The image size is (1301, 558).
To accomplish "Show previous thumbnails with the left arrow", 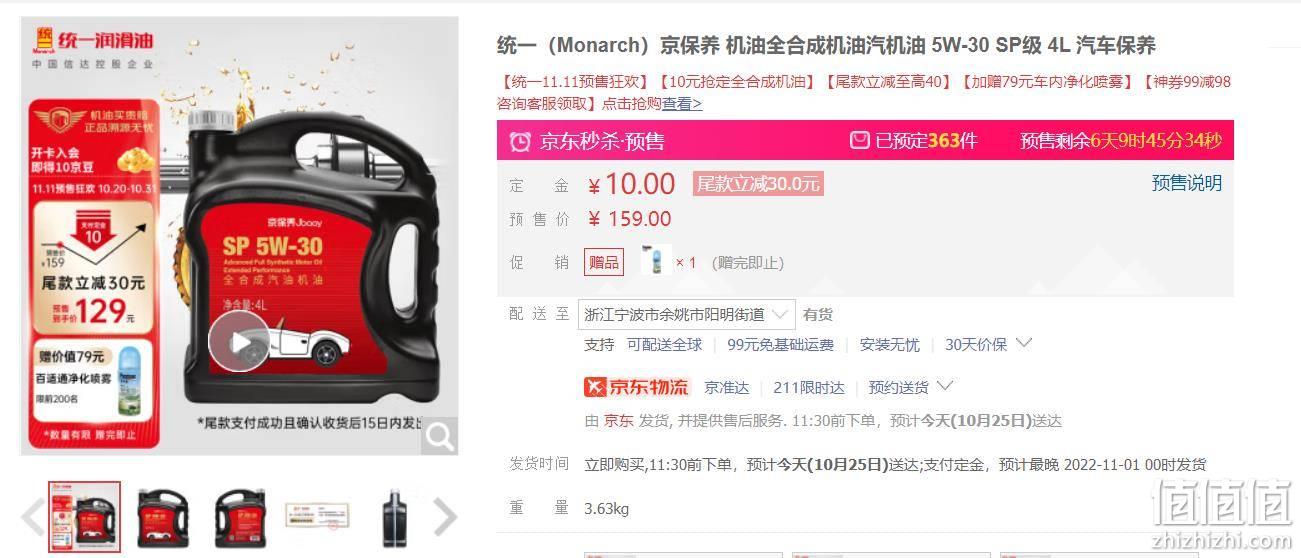I will [x=33, y=517].
